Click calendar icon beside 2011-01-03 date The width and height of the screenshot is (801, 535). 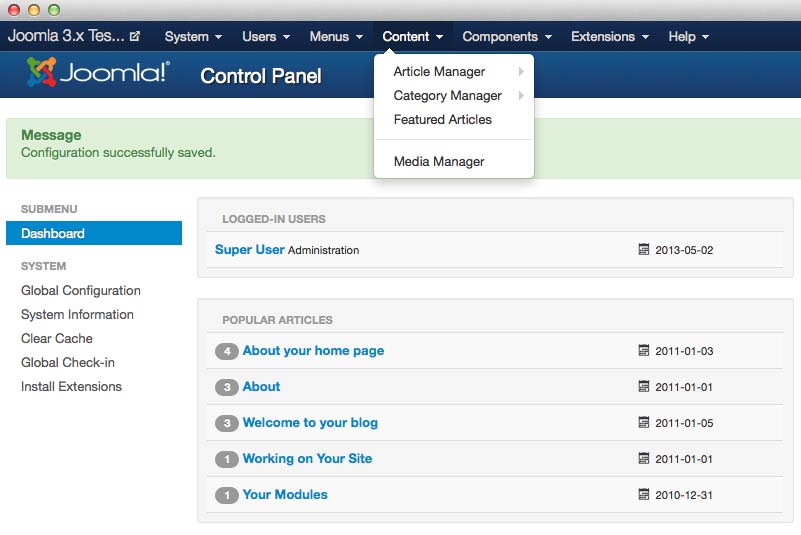(x=644, y=351)
